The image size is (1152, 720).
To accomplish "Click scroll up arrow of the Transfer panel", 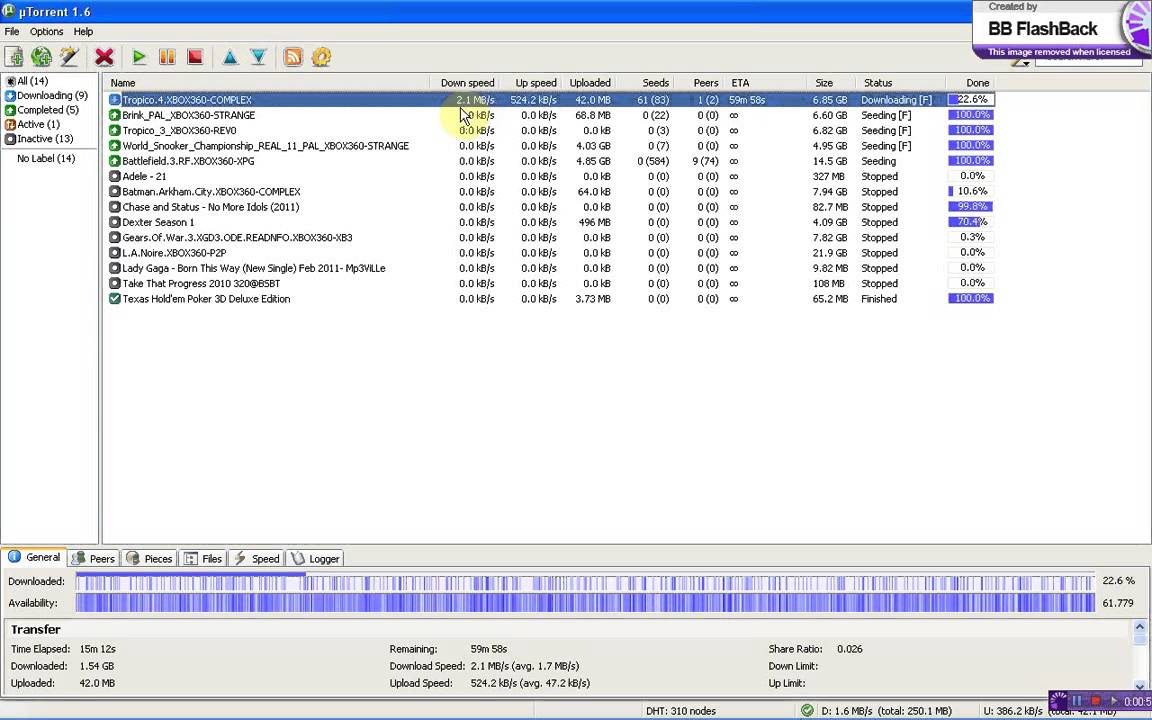I will (x=1140, y=627).
